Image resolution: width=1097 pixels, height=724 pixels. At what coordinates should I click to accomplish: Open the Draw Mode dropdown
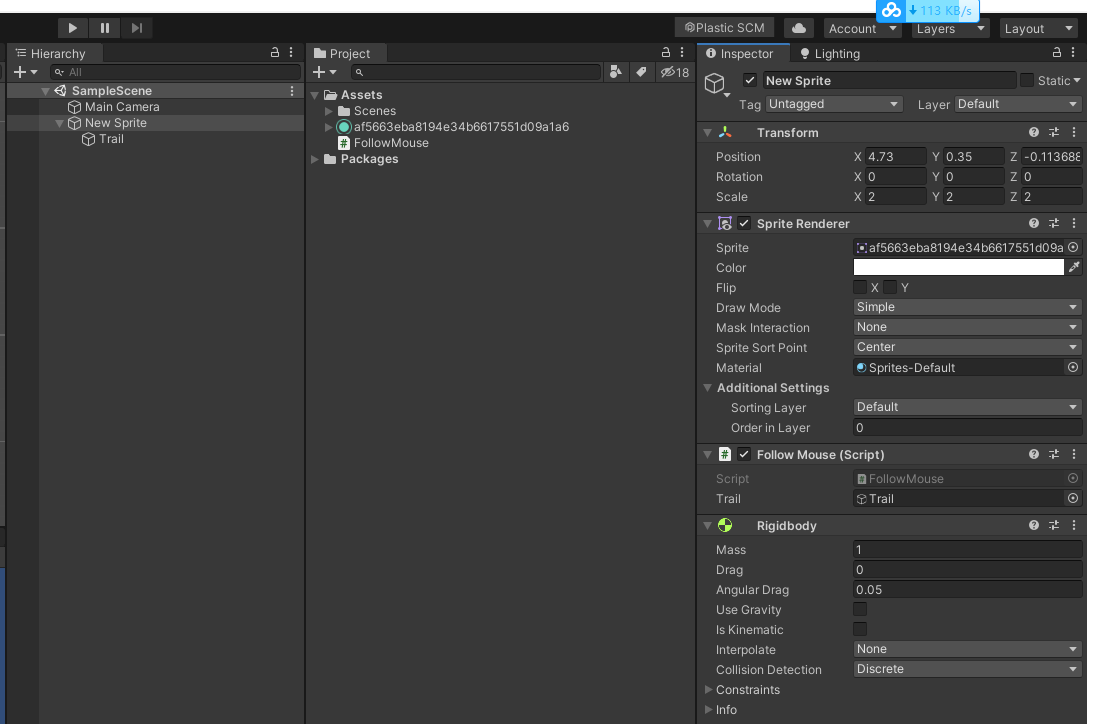[x=965, y=307]
